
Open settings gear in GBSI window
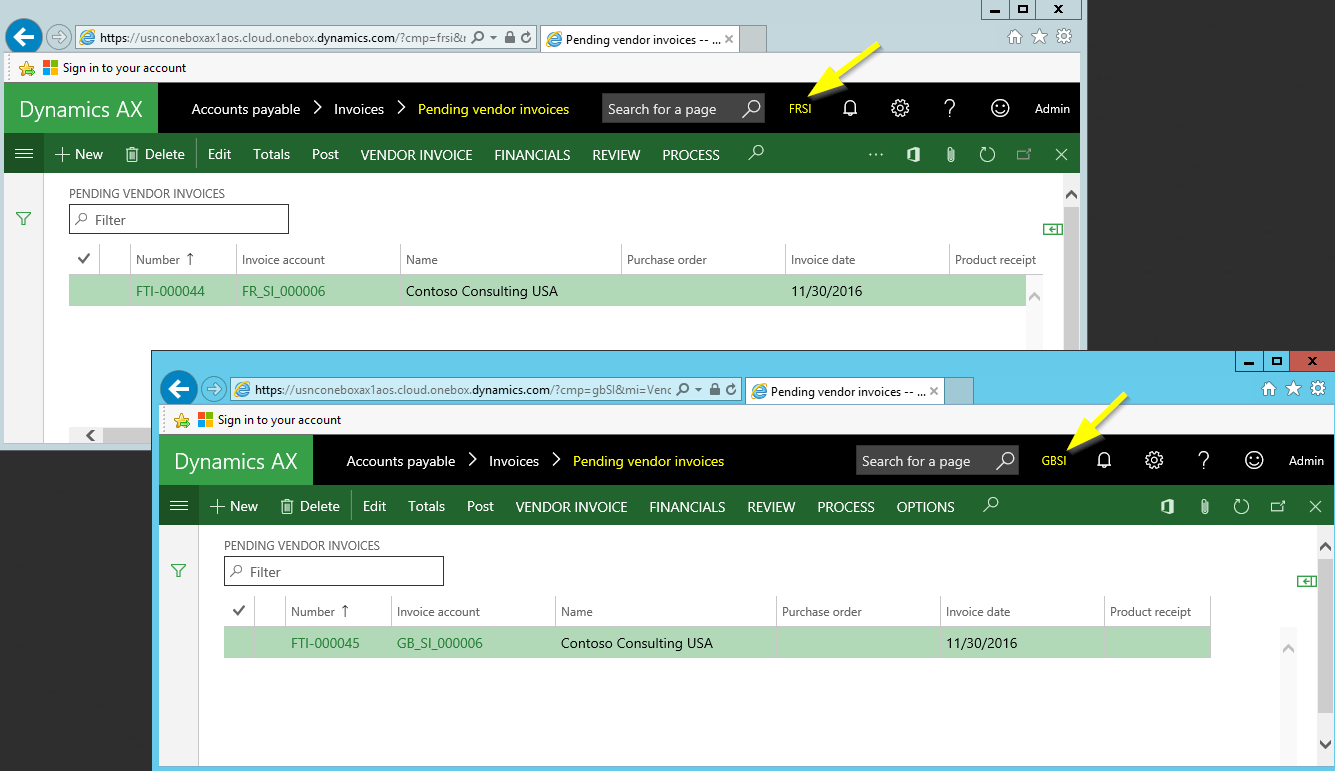click(1154, 460)
